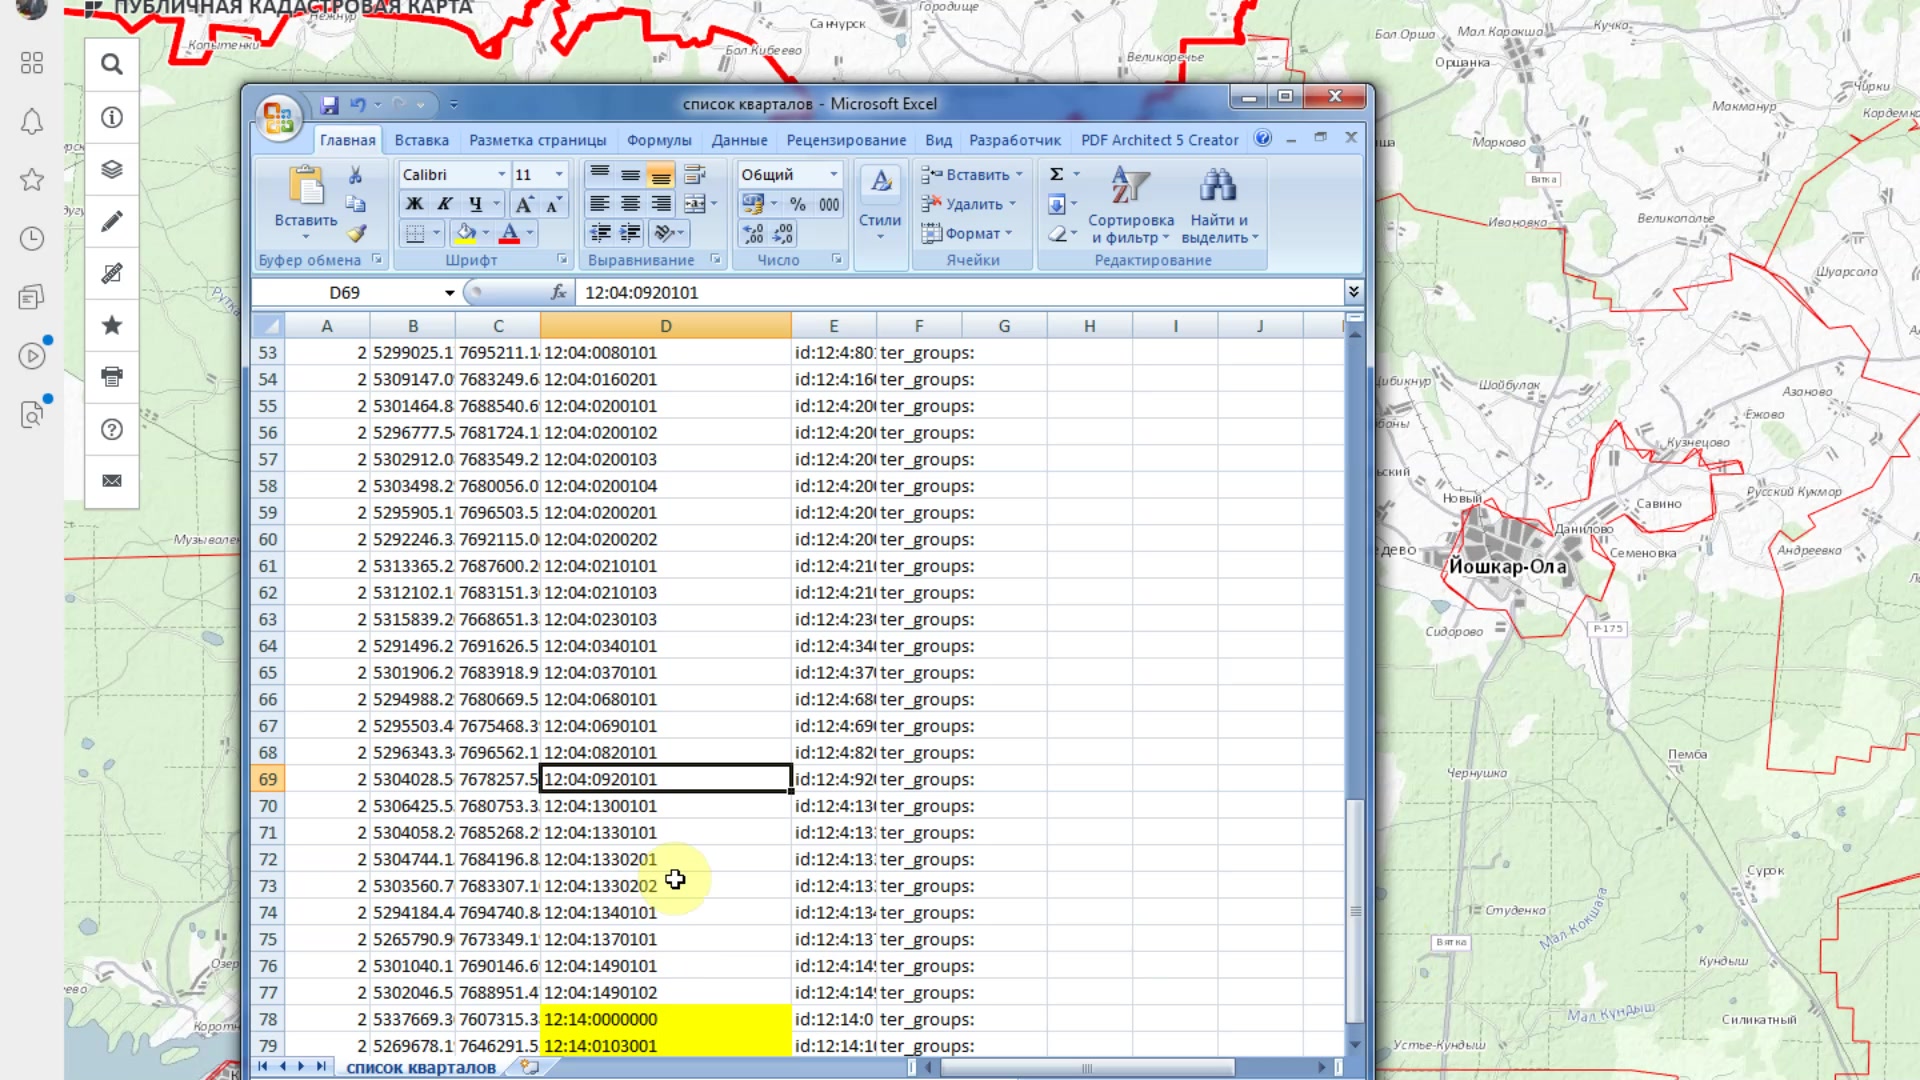Open notifications bell in the browser sidebar

point(32,121)
